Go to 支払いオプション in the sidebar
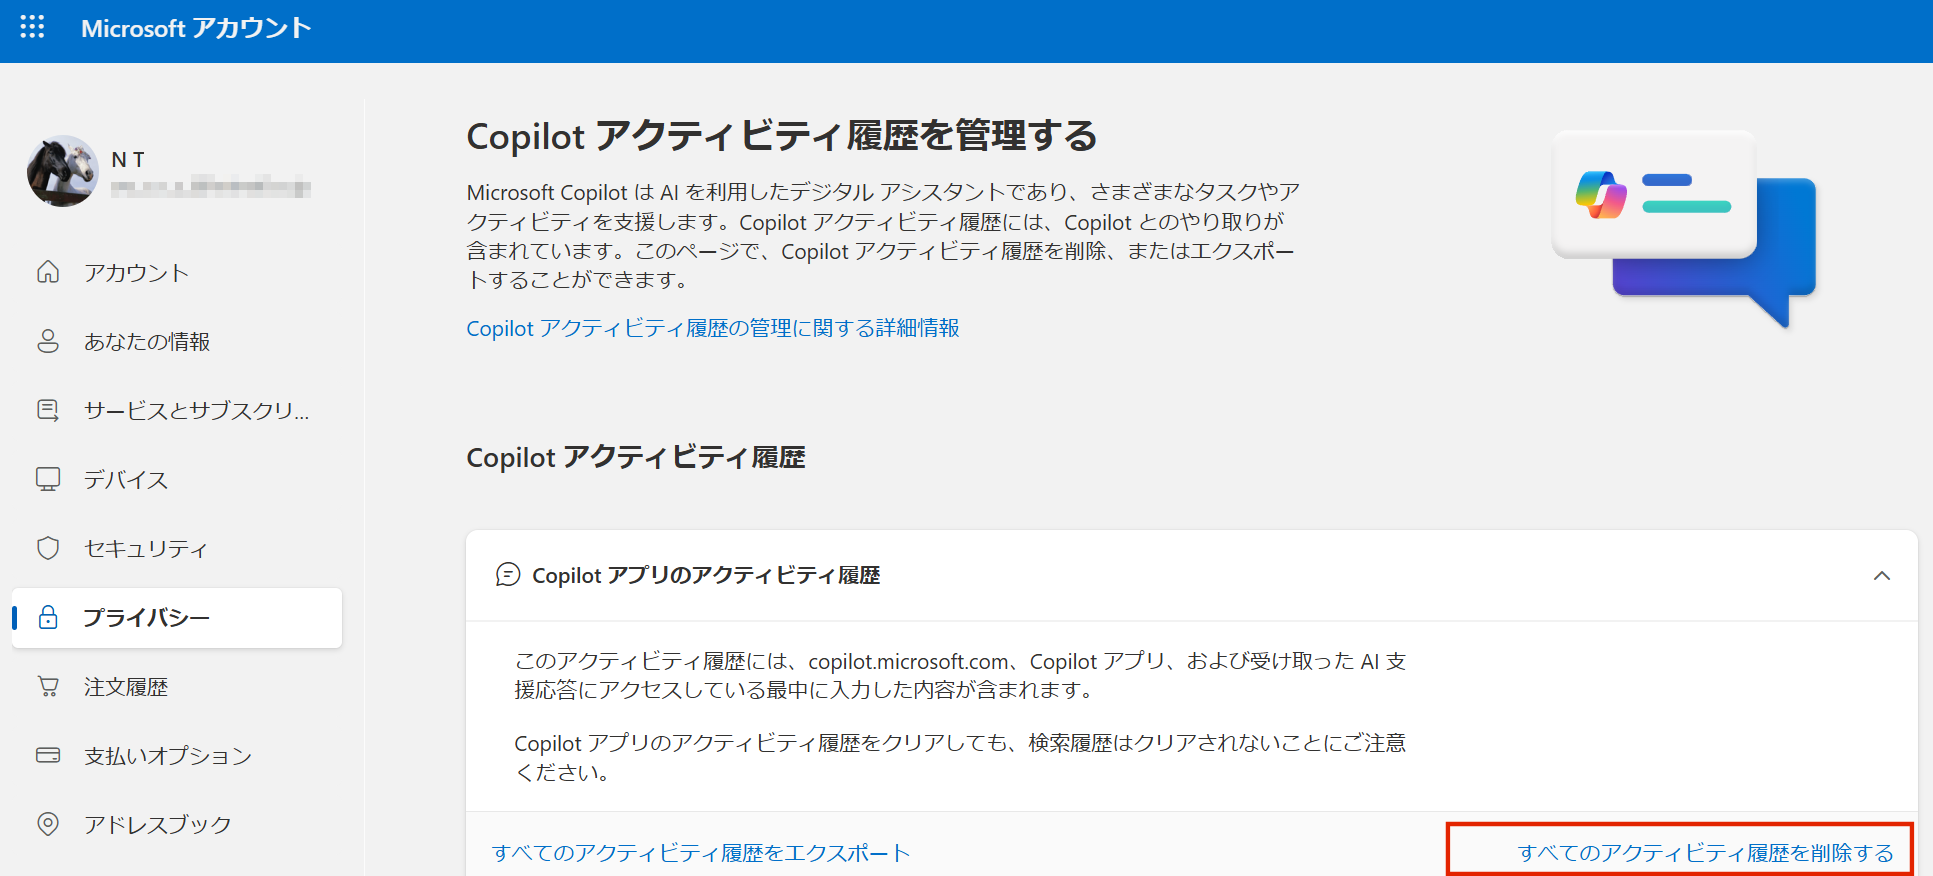Image resolution: width=1933 pixels, height=876 pixels. [177, 755]
